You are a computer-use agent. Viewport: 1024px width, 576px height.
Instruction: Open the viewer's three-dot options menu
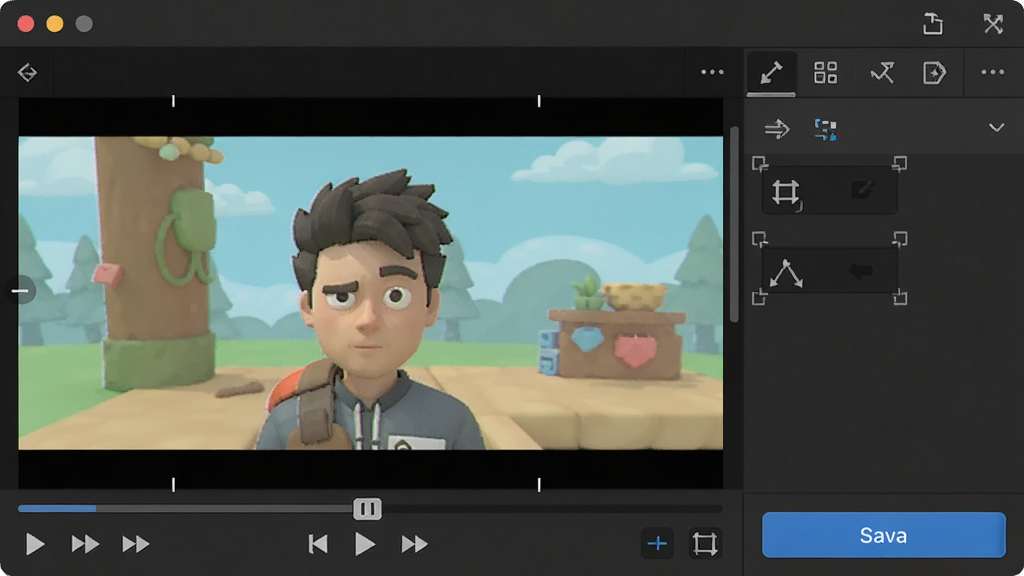coord(712,72)
